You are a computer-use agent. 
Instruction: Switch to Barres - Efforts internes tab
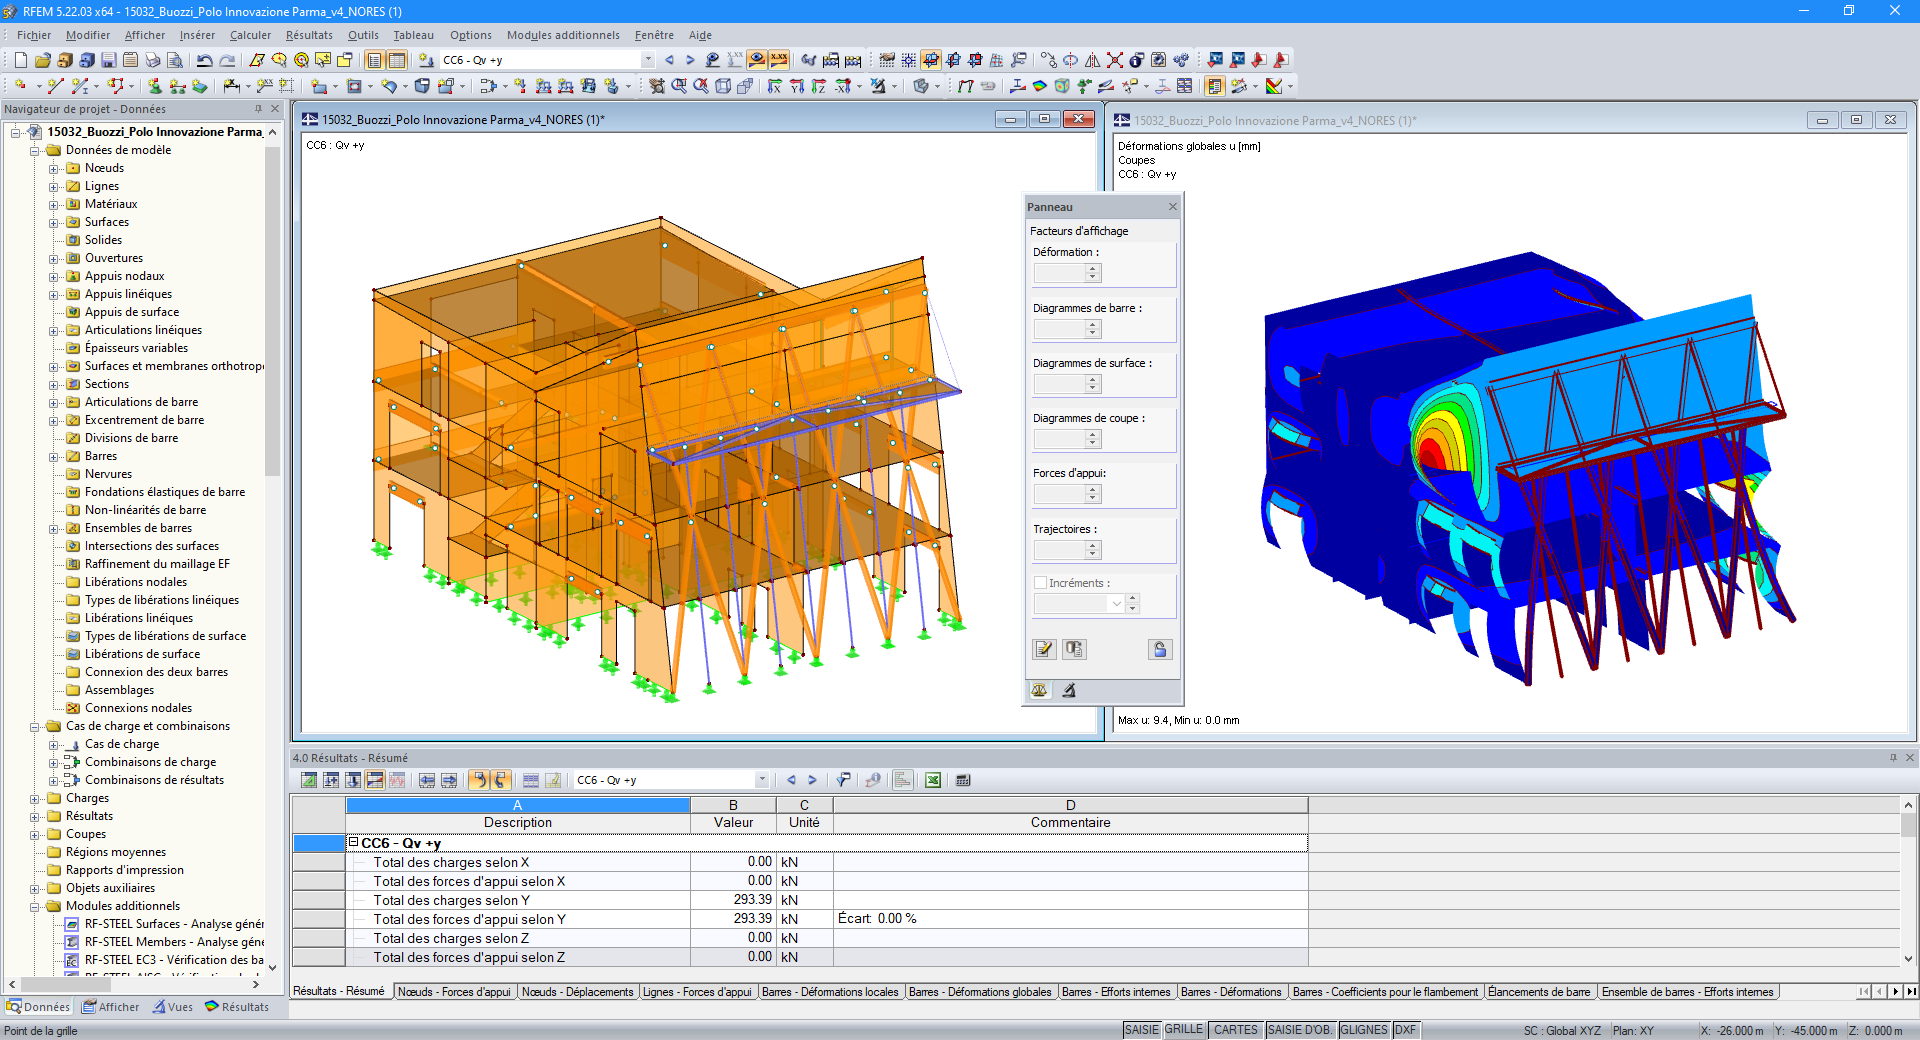1116,992
